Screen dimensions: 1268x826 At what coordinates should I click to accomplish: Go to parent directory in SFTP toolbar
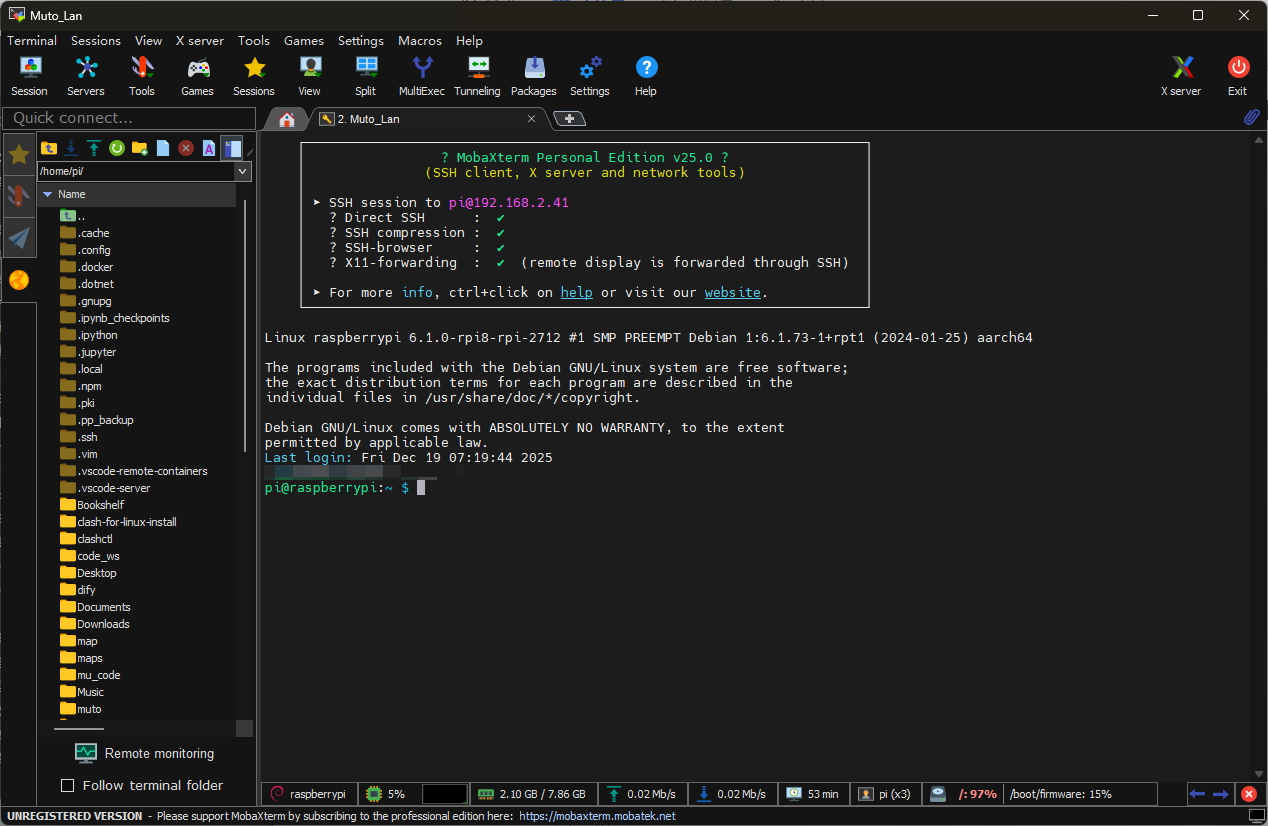pos(48,148)
